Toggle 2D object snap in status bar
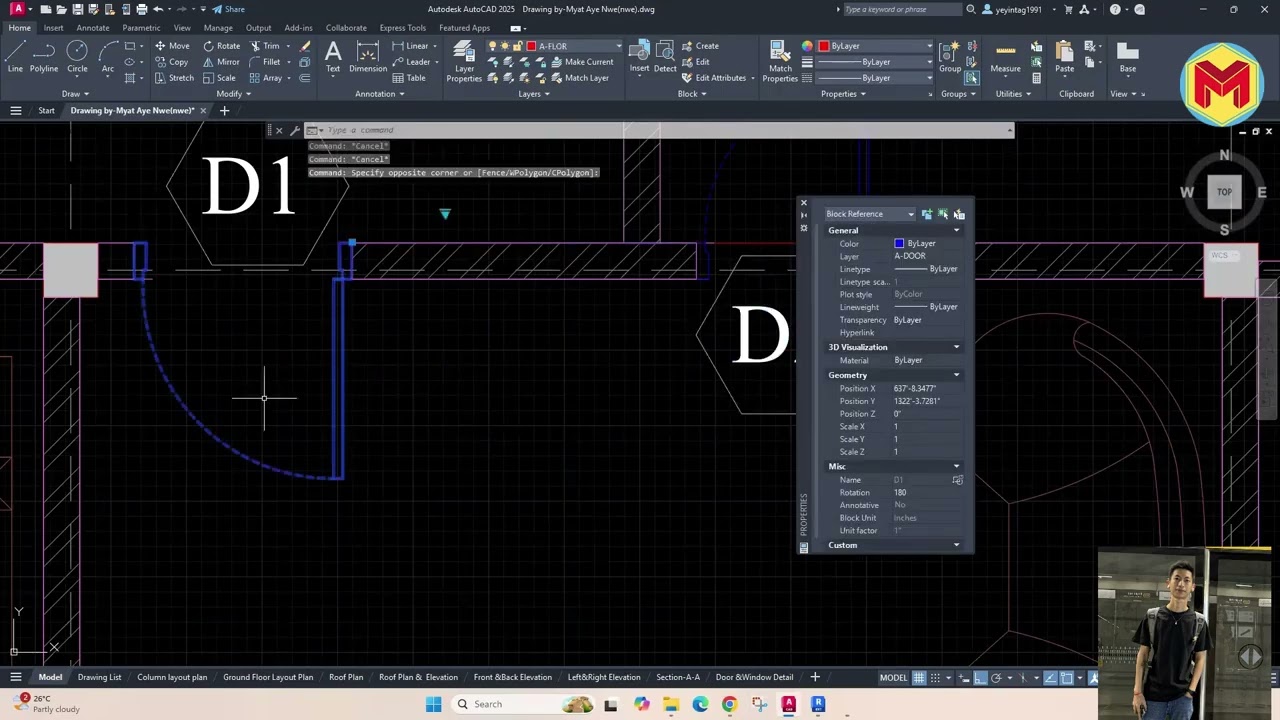 [1067, 677]
